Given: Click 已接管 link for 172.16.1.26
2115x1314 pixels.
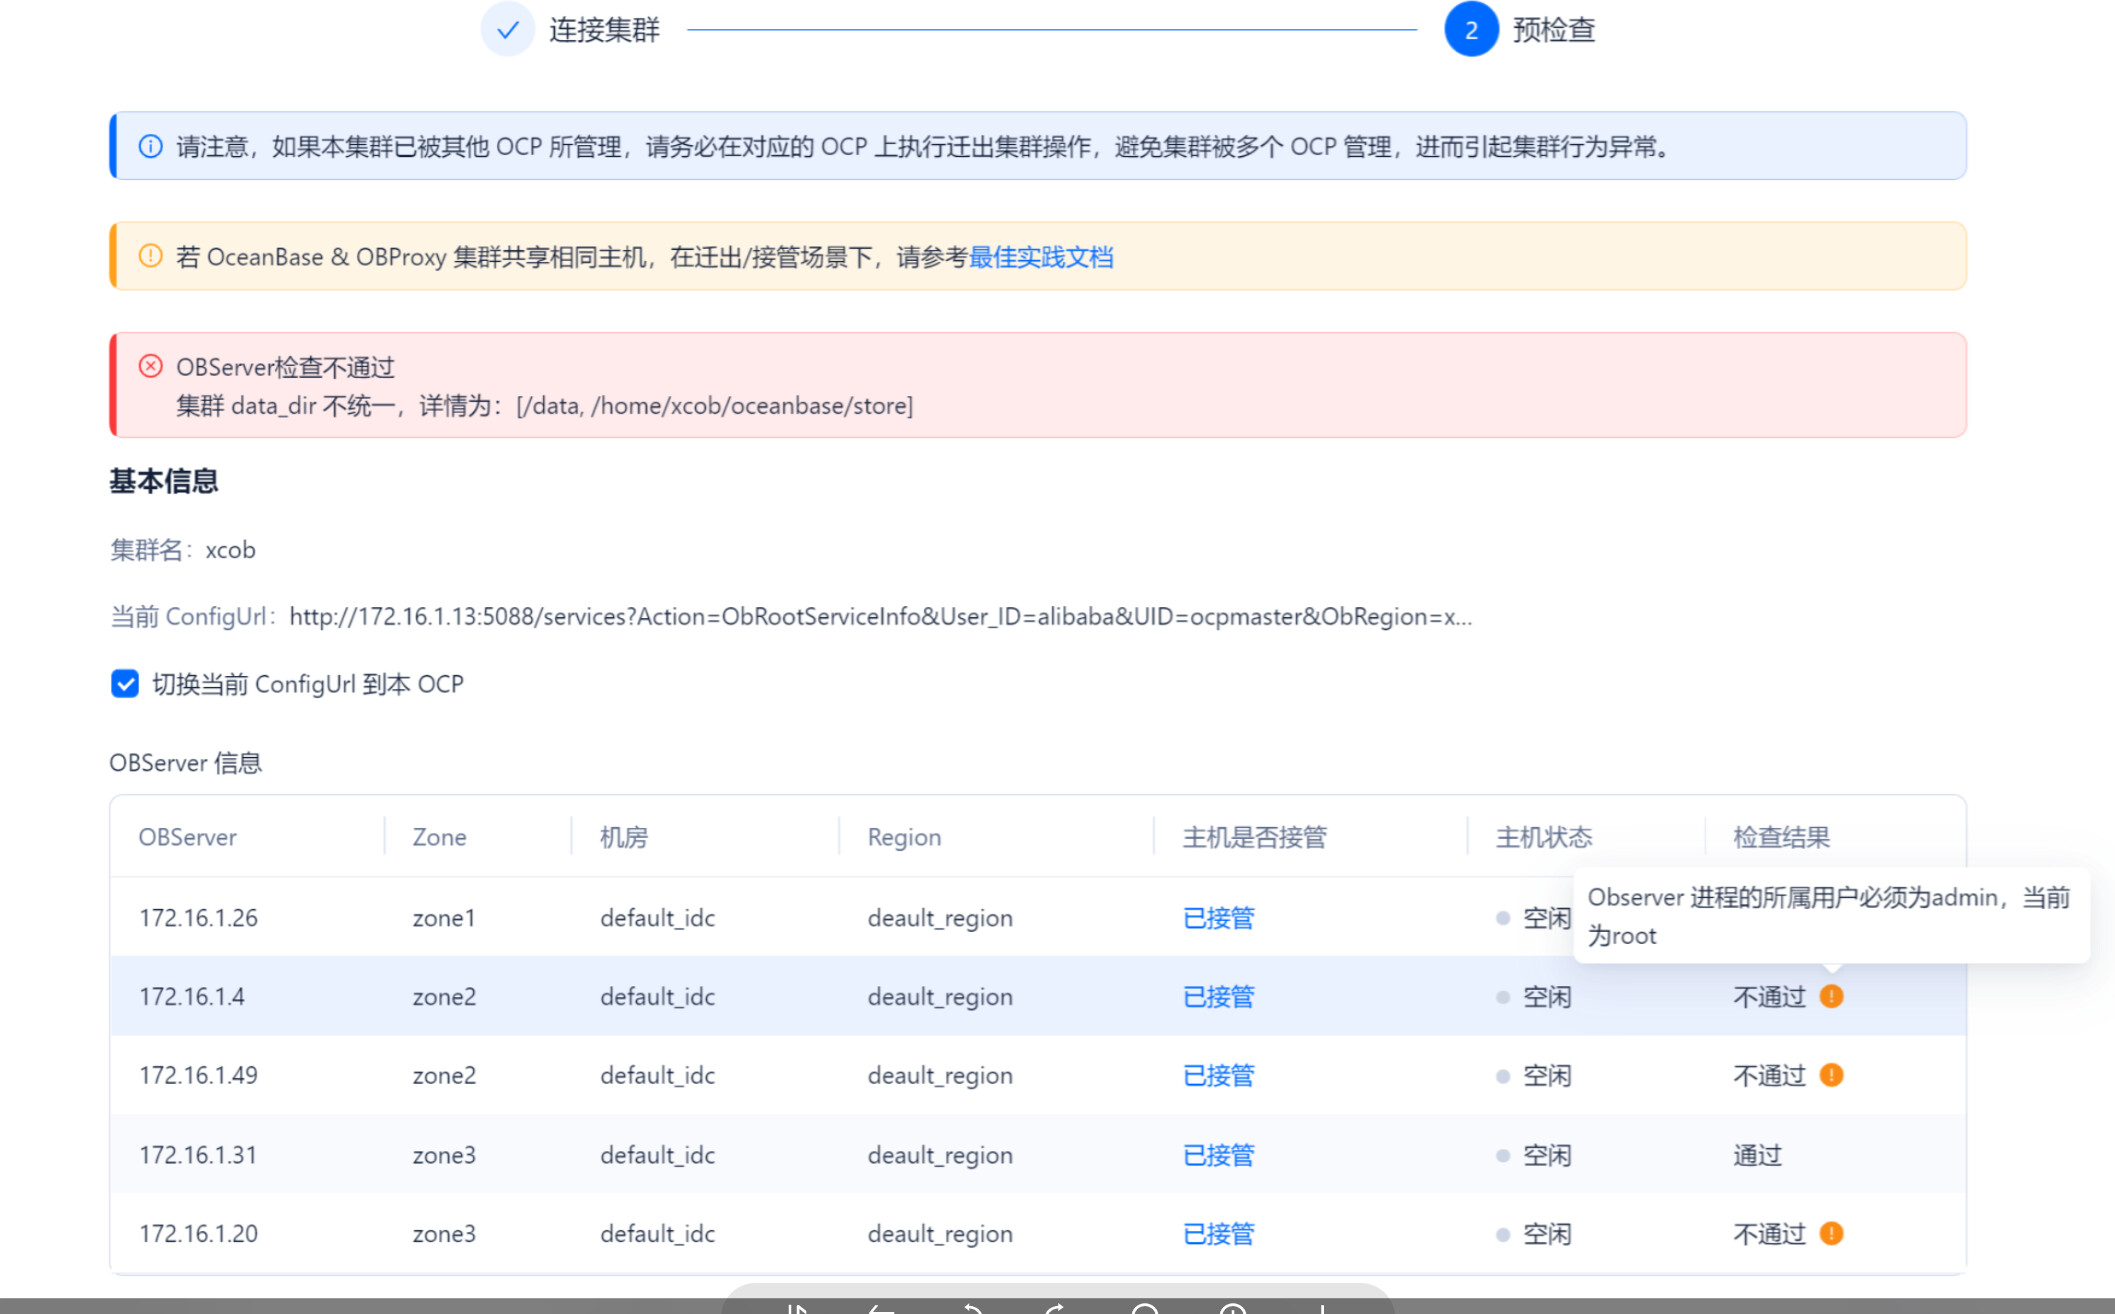Looking at the screenshot, I should coord(1218,918).
